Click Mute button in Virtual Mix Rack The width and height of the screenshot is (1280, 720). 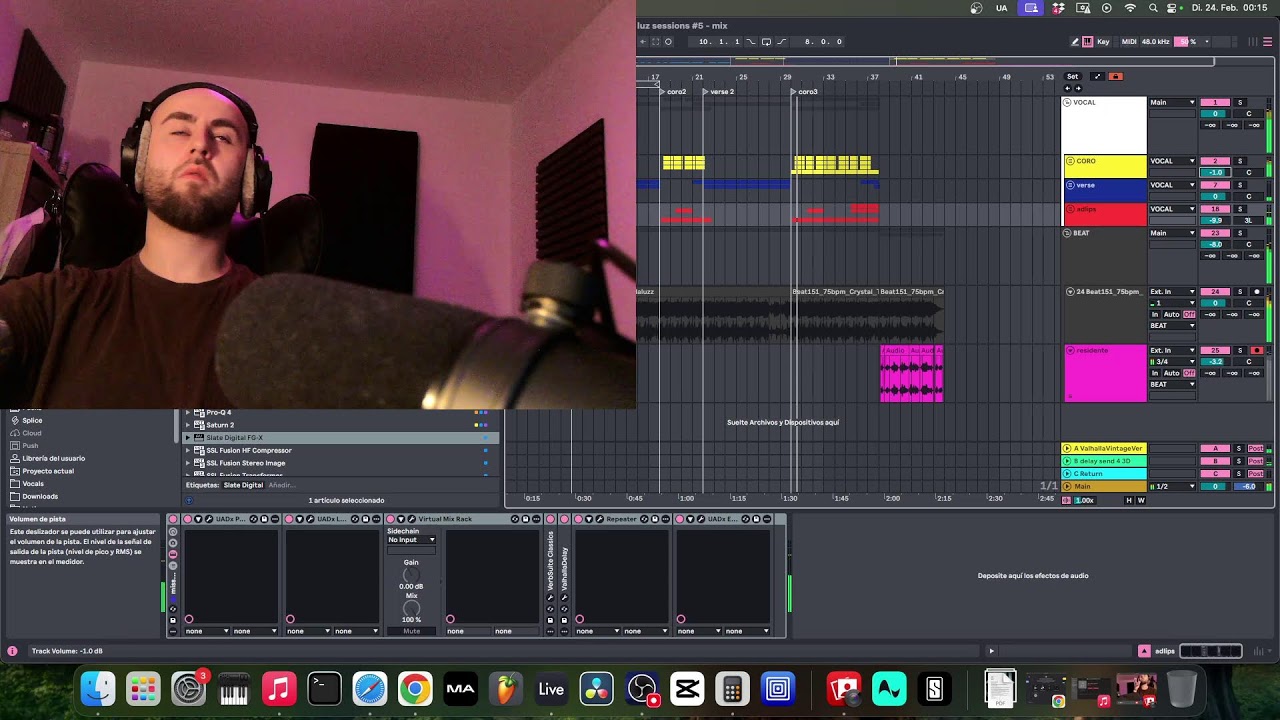[x=411, y=631]
